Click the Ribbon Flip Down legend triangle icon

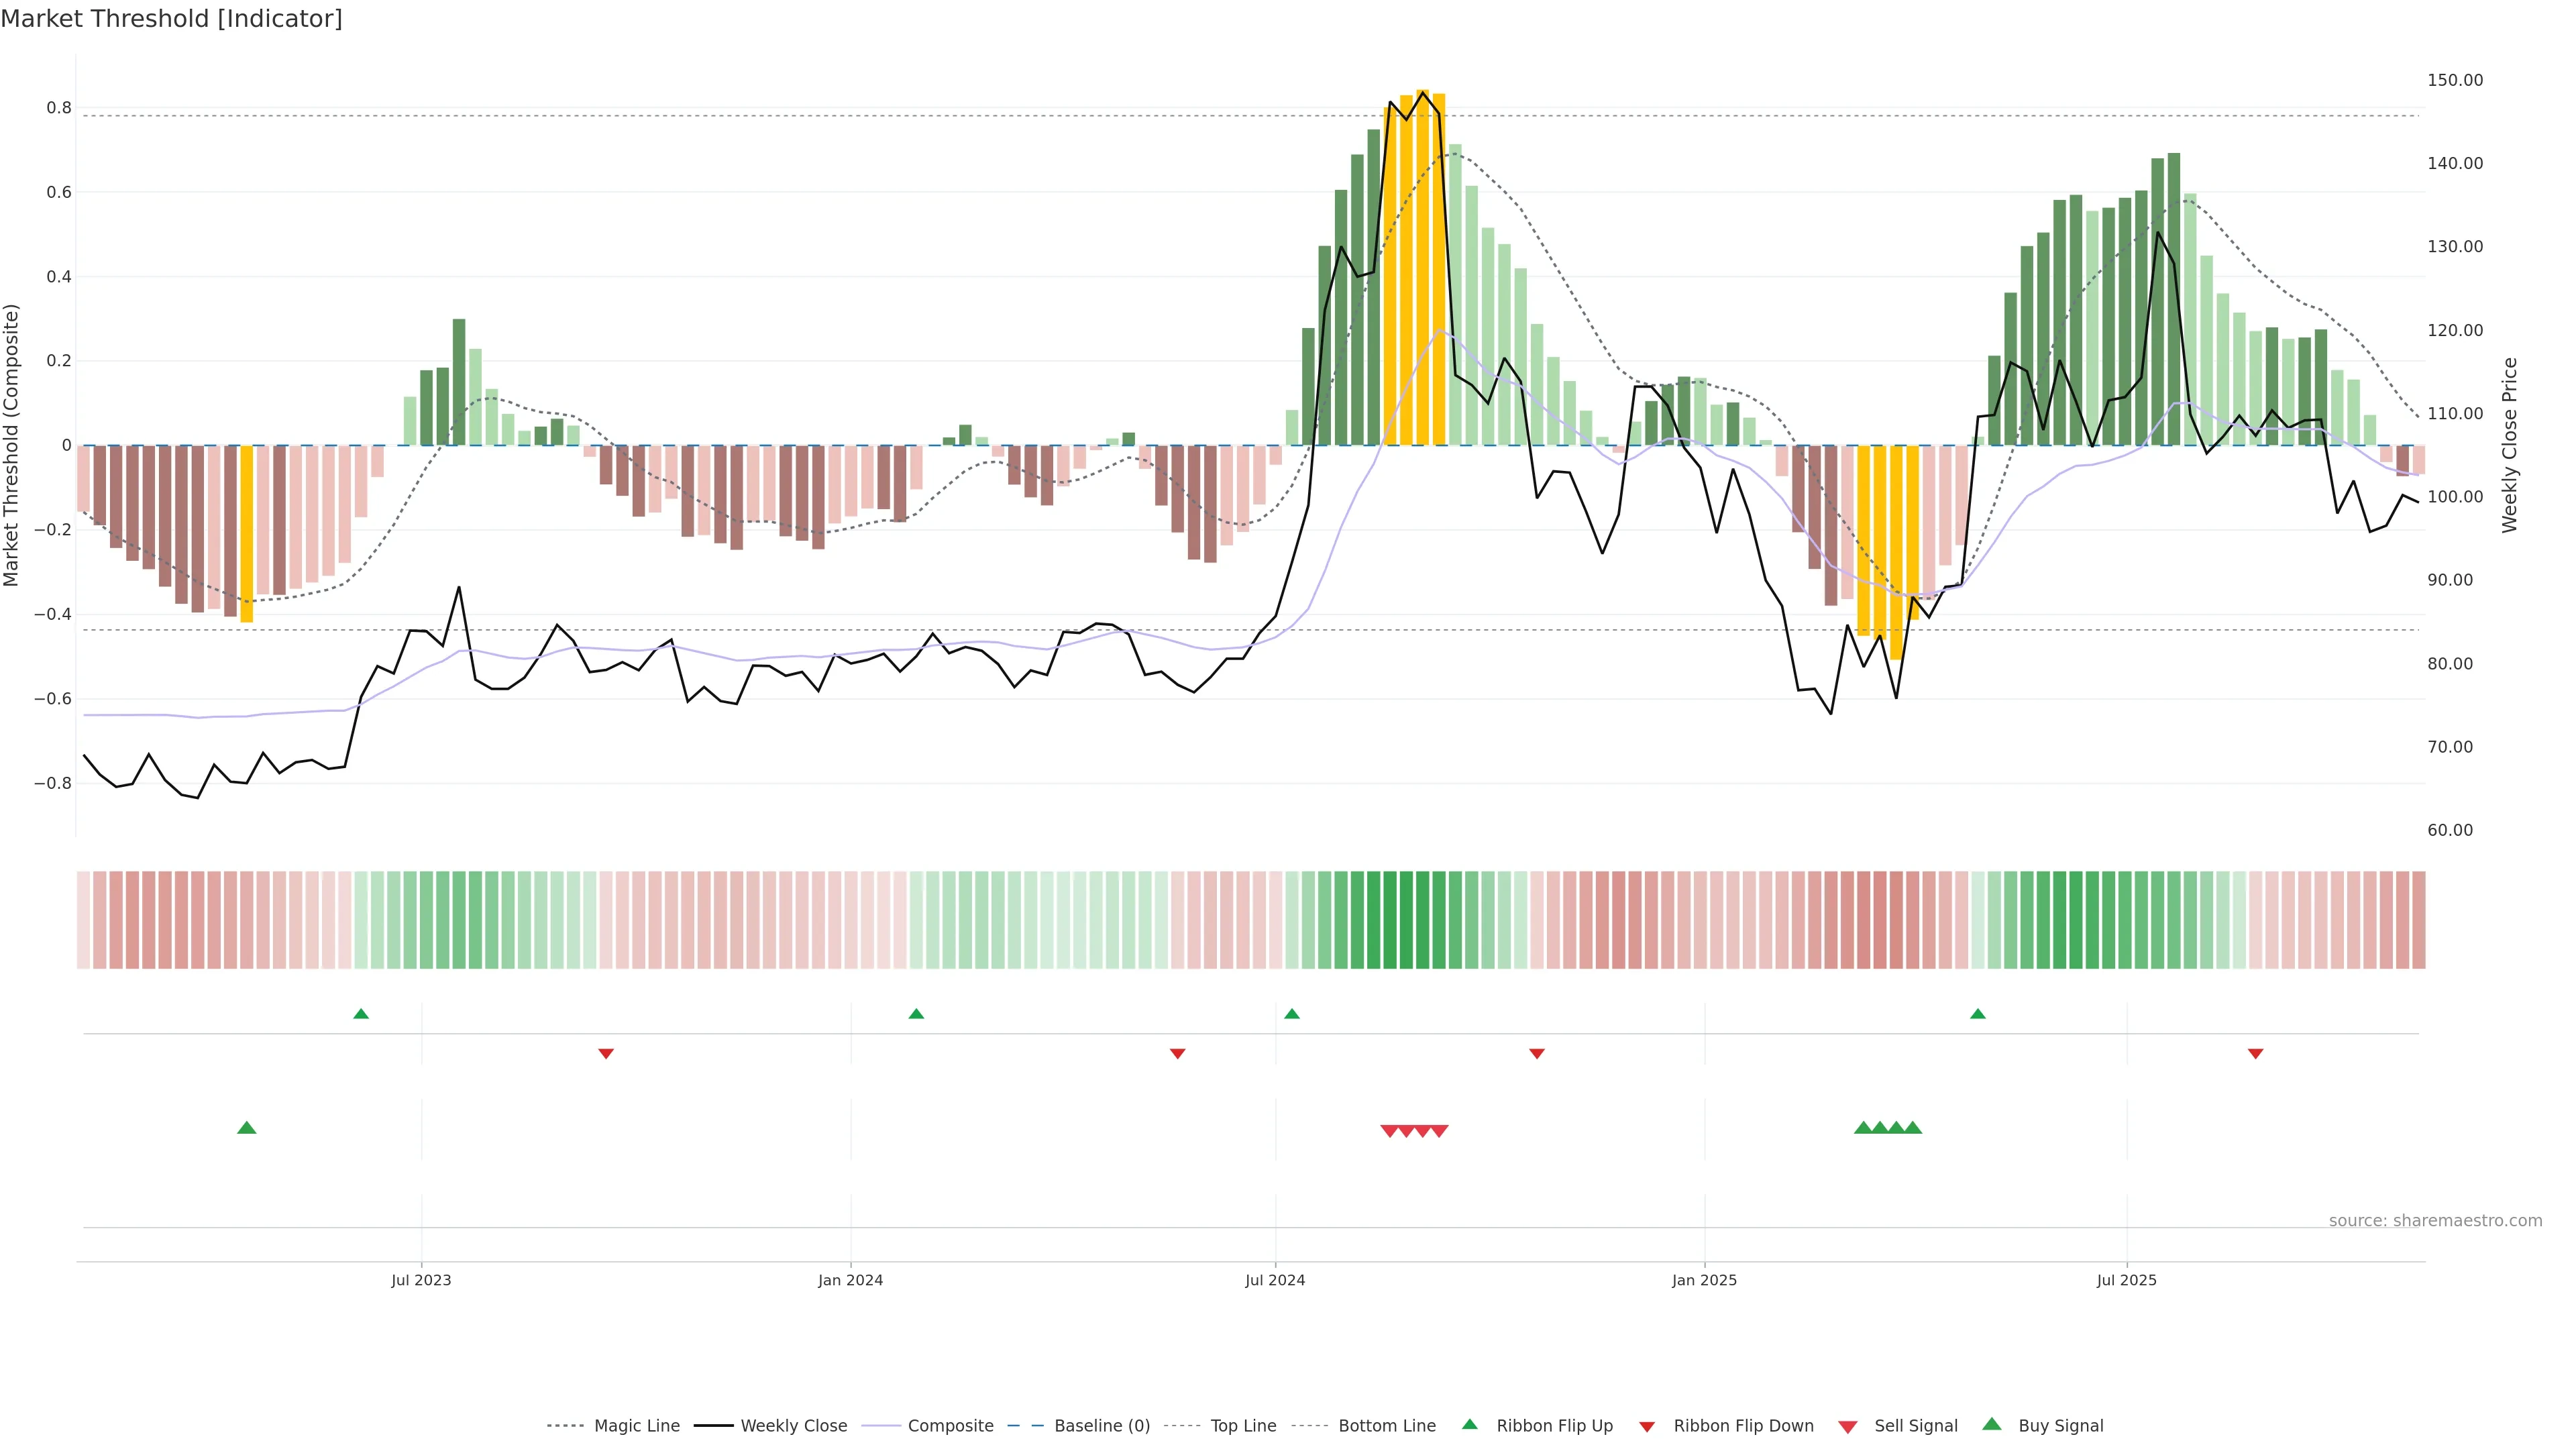[x=1646, y=1426]
